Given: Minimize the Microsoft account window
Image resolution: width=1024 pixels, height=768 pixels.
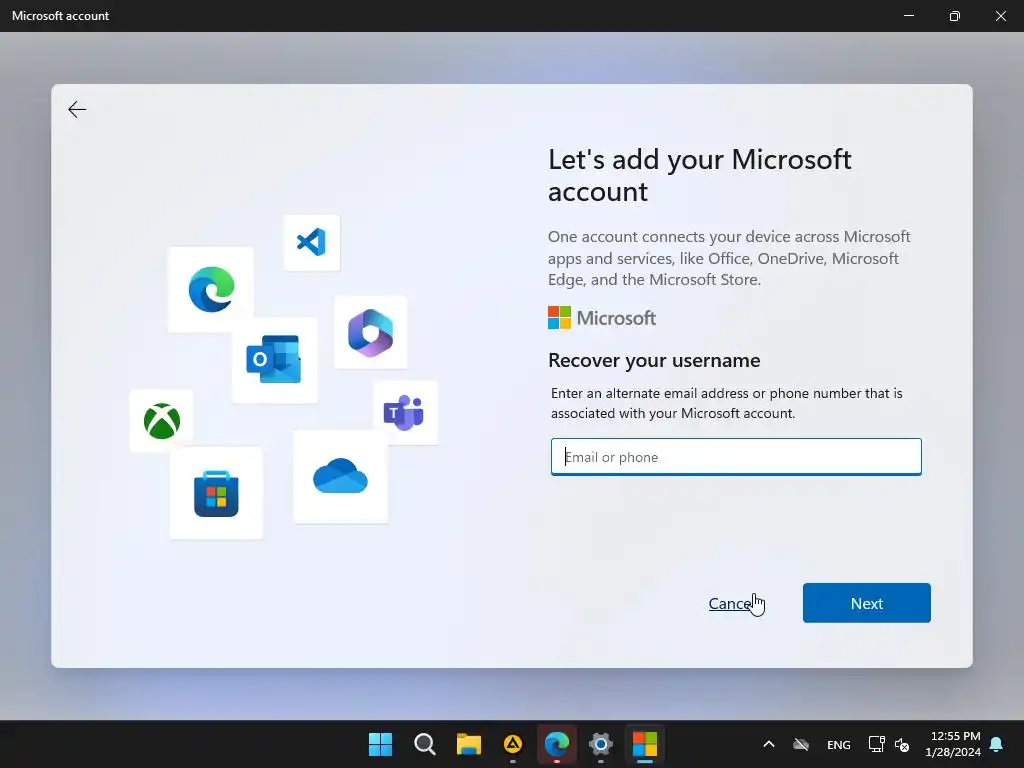Looking at the screenshot, I should (x=908, y=16).
